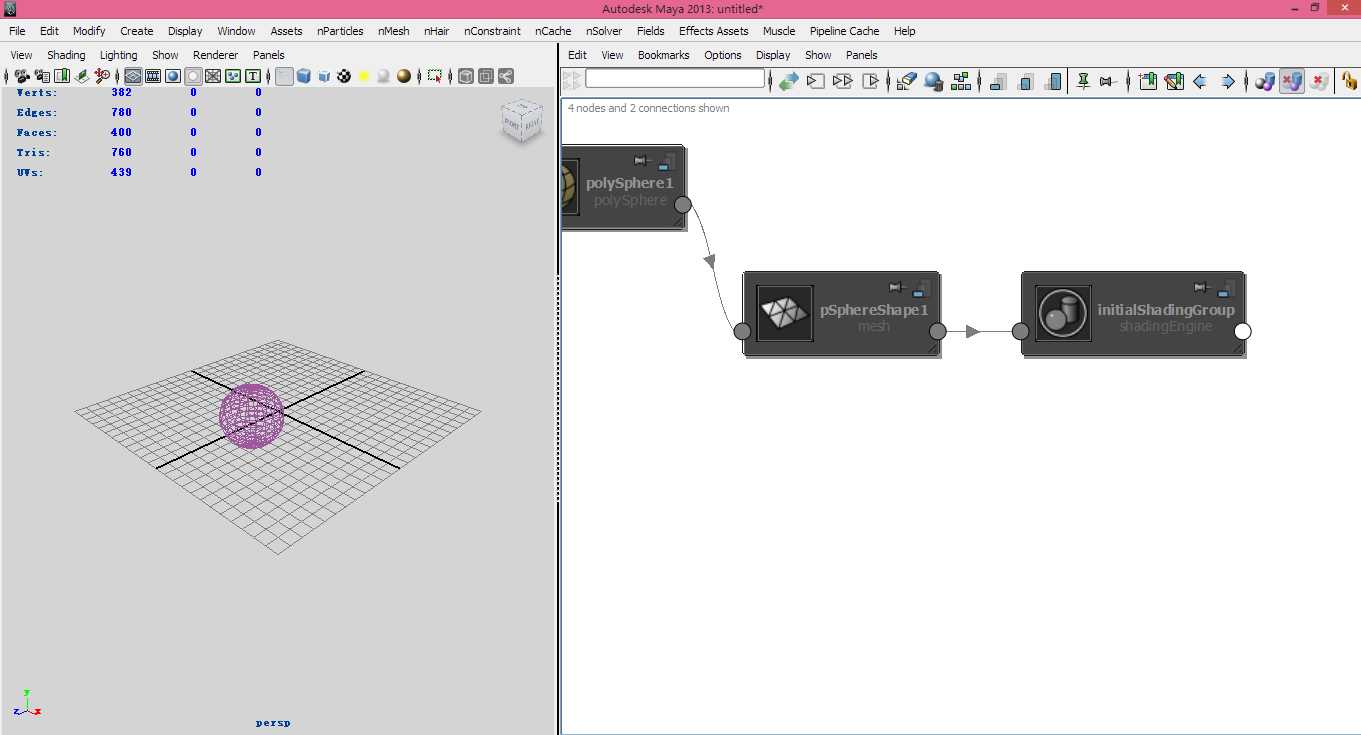1361x735 pixels.
Task: Click the blue spheres icon left of the highlighted one
Action: (x=1265, y=81)
